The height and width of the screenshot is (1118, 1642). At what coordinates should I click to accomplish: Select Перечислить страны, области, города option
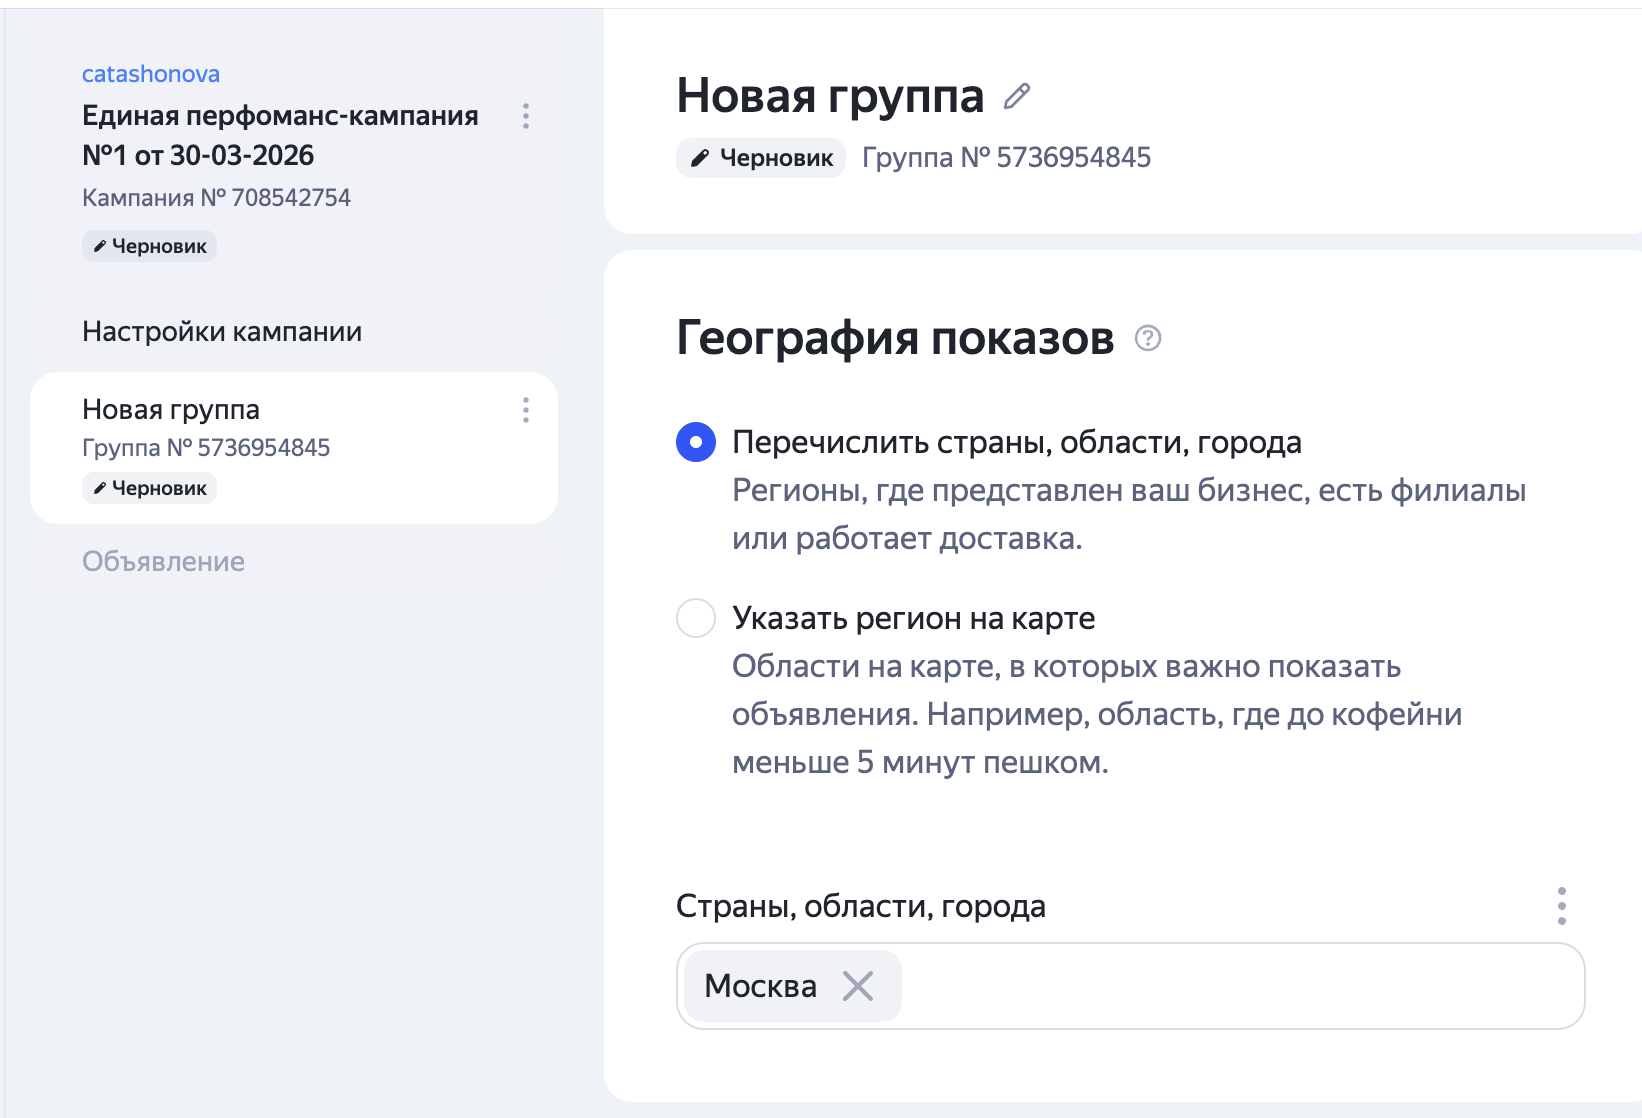pyautogui.click(x=696, y=442)
